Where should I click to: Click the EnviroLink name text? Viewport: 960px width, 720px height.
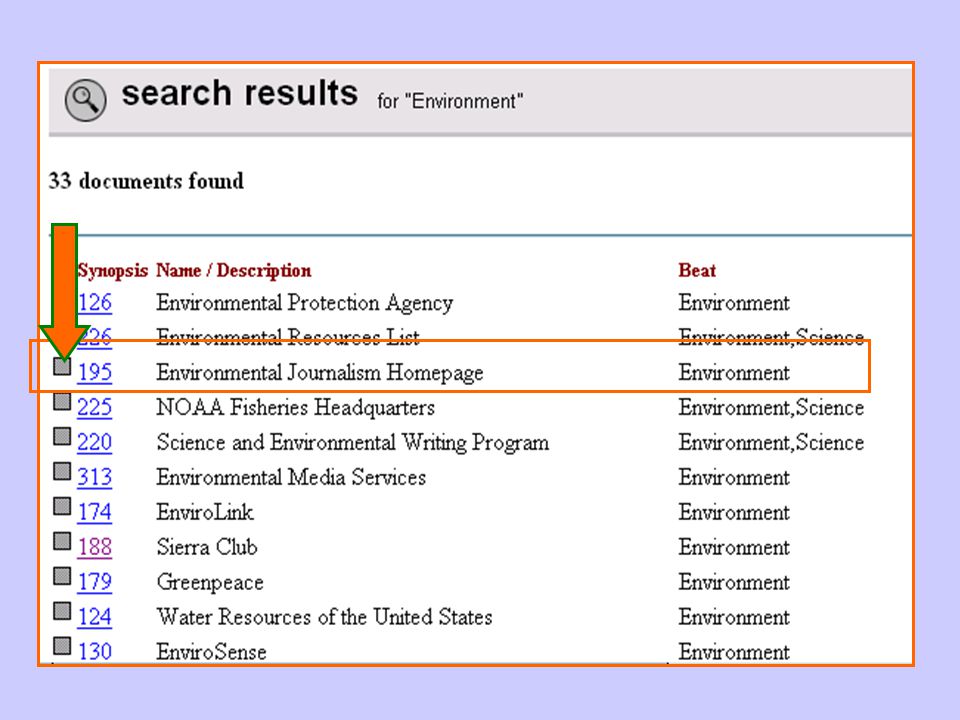pos(204,512)
